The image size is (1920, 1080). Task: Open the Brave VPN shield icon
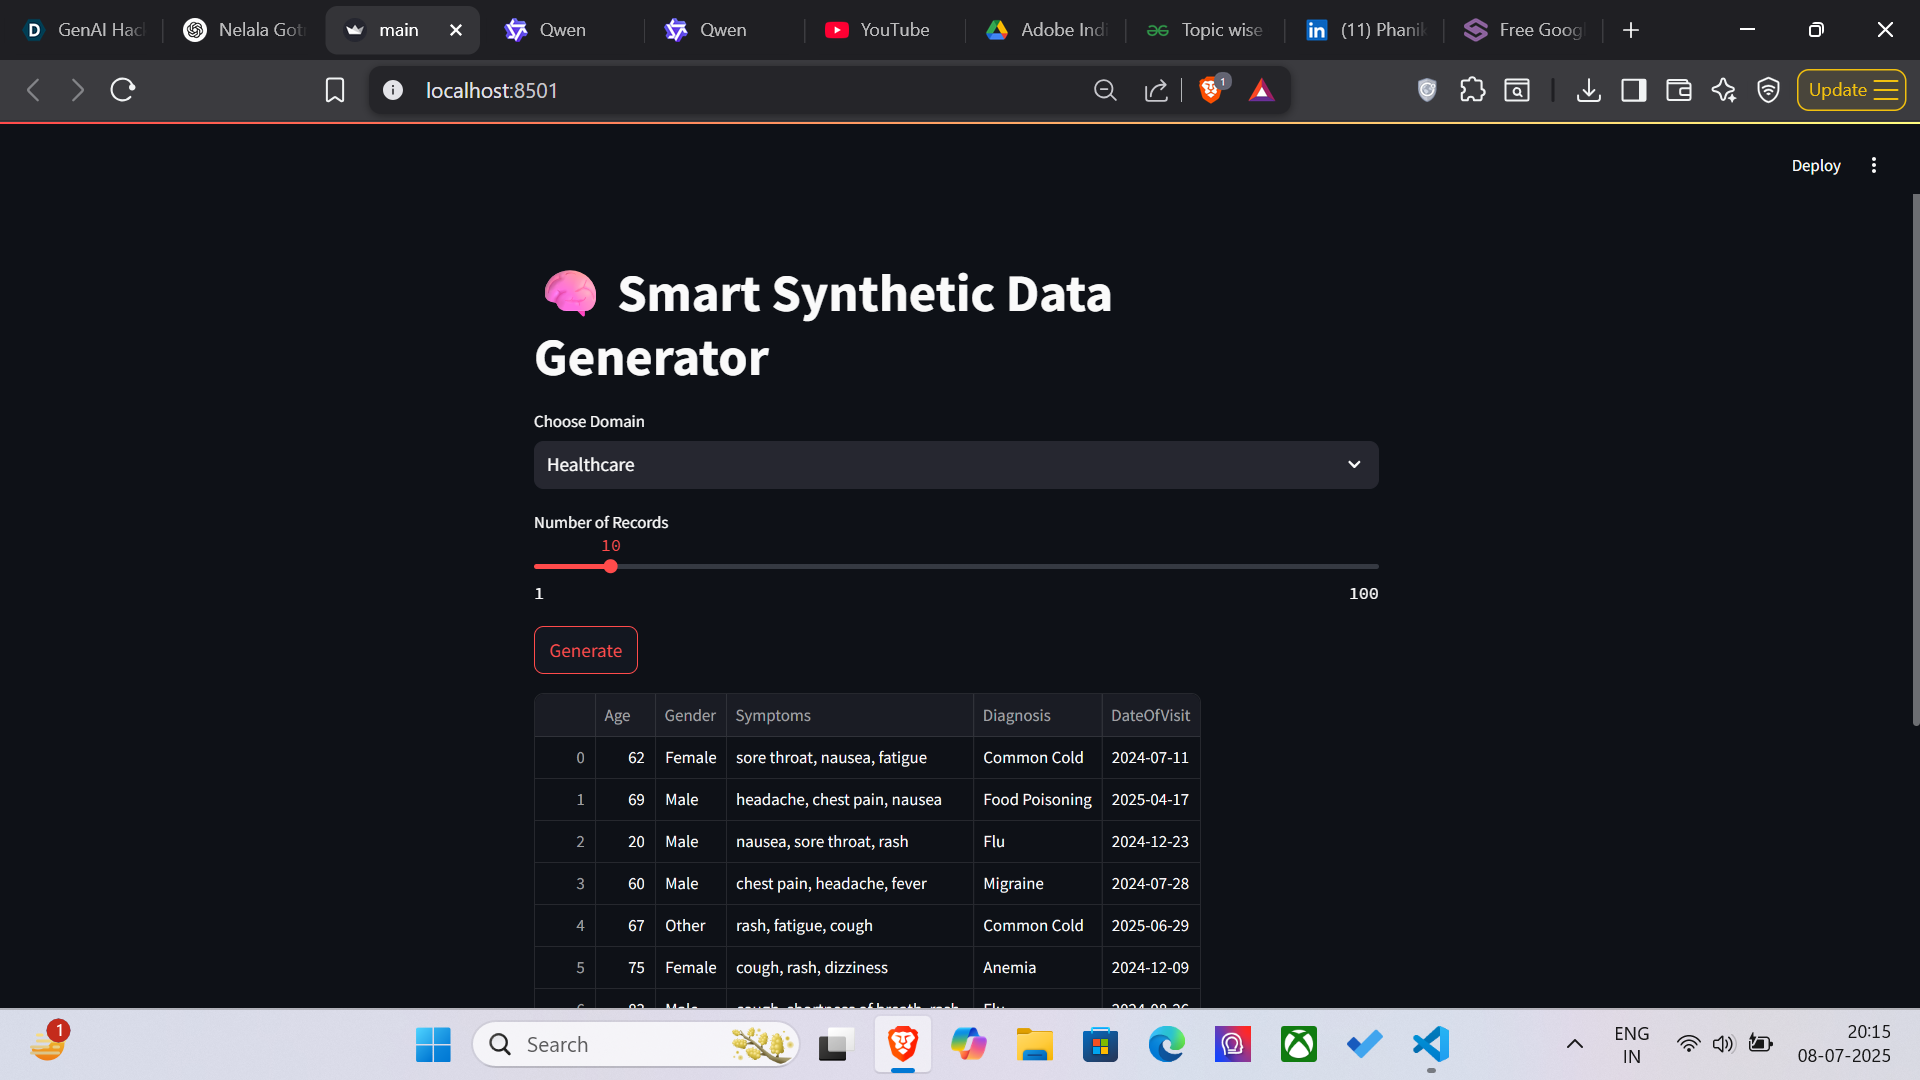coord(1768,91)
